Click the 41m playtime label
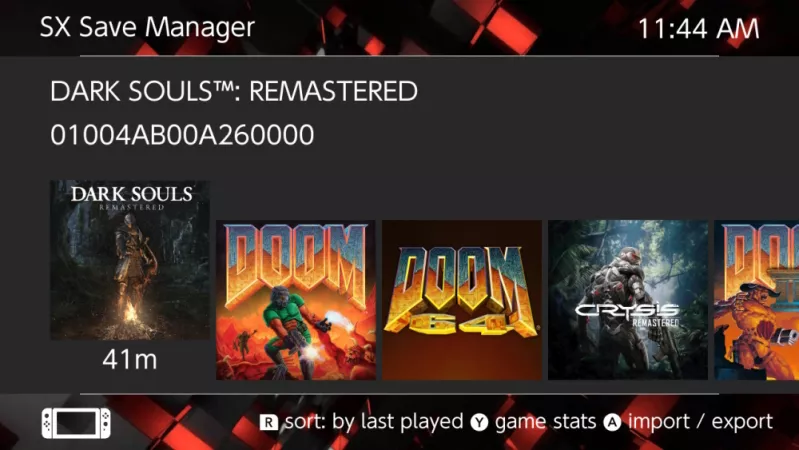799x450 pixels. coord(130,360)
